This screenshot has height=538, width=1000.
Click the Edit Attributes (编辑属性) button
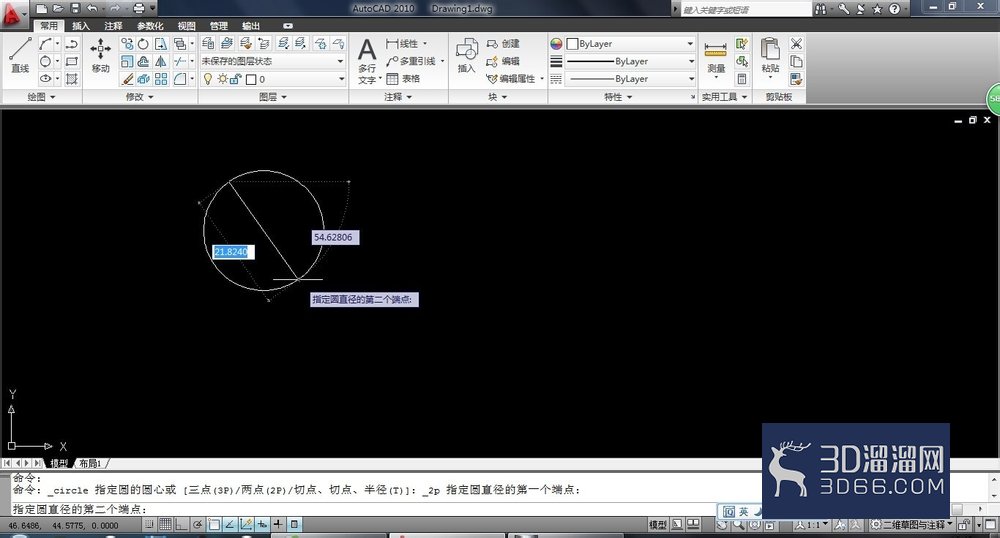tap(514, 79)
